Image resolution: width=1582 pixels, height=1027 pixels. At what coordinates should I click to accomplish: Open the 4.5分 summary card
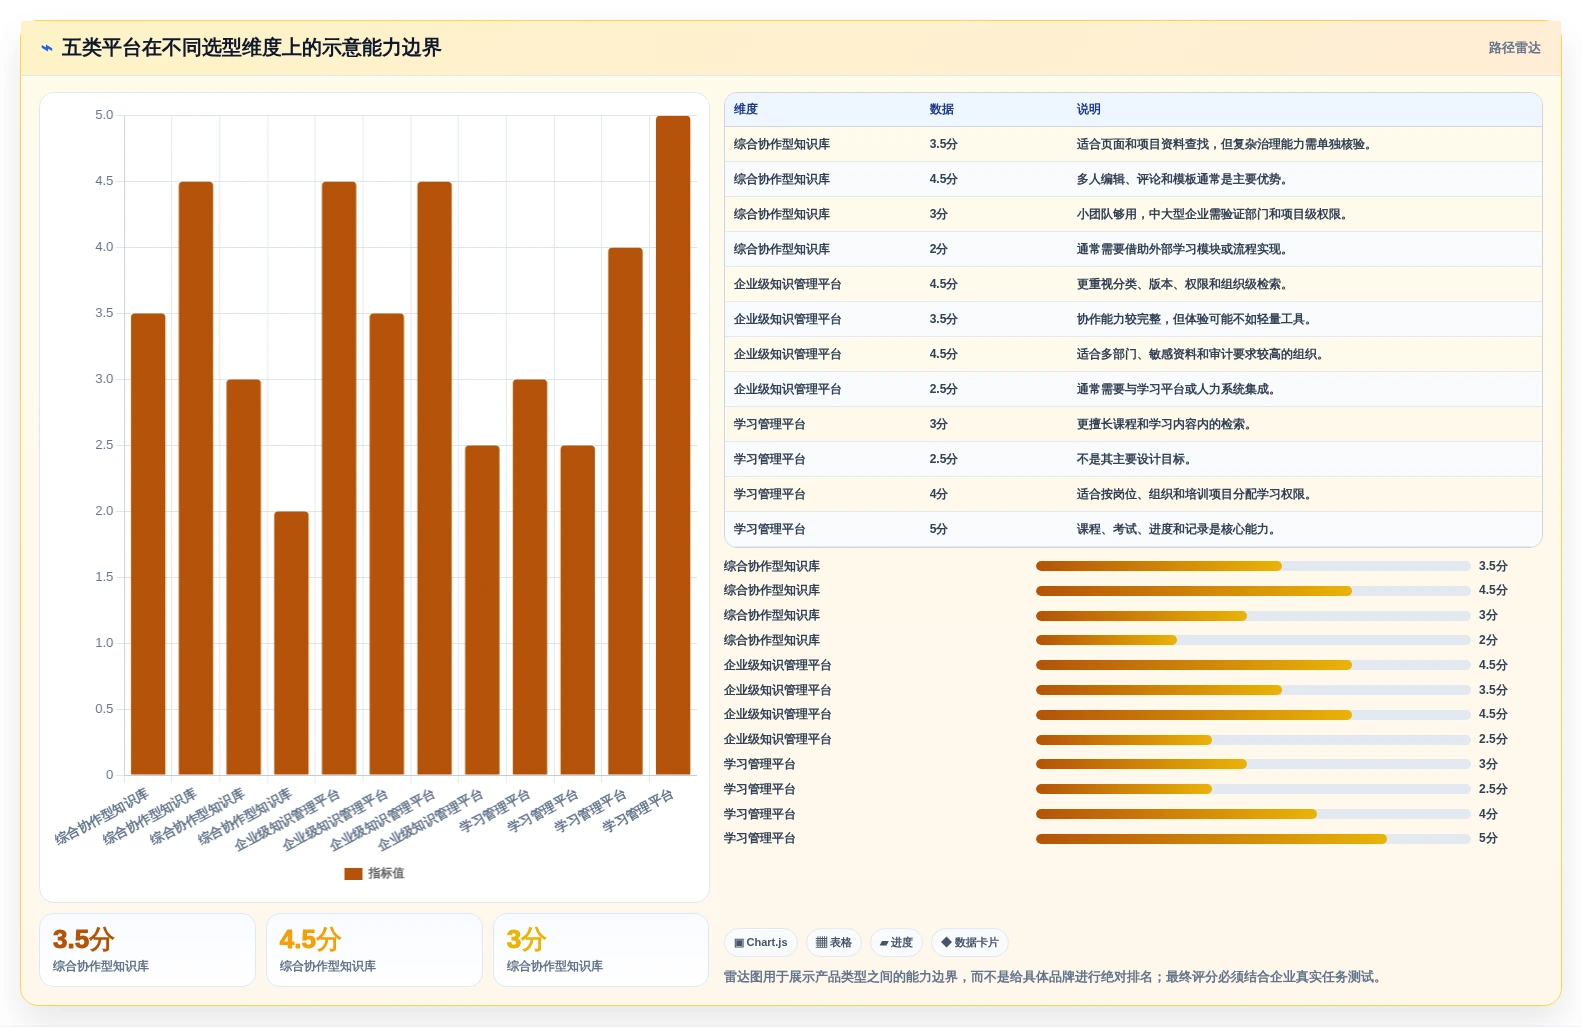(x=374, y=950)
